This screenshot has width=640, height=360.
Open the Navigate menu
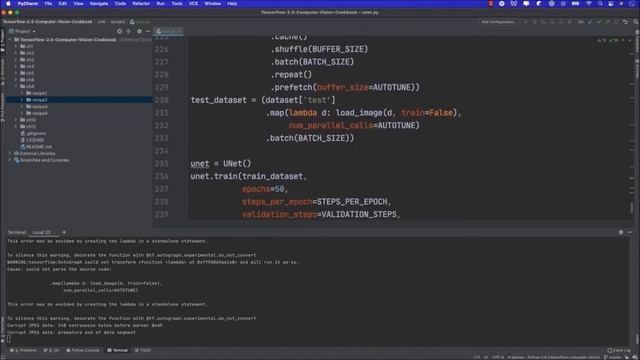click(99, 4)
